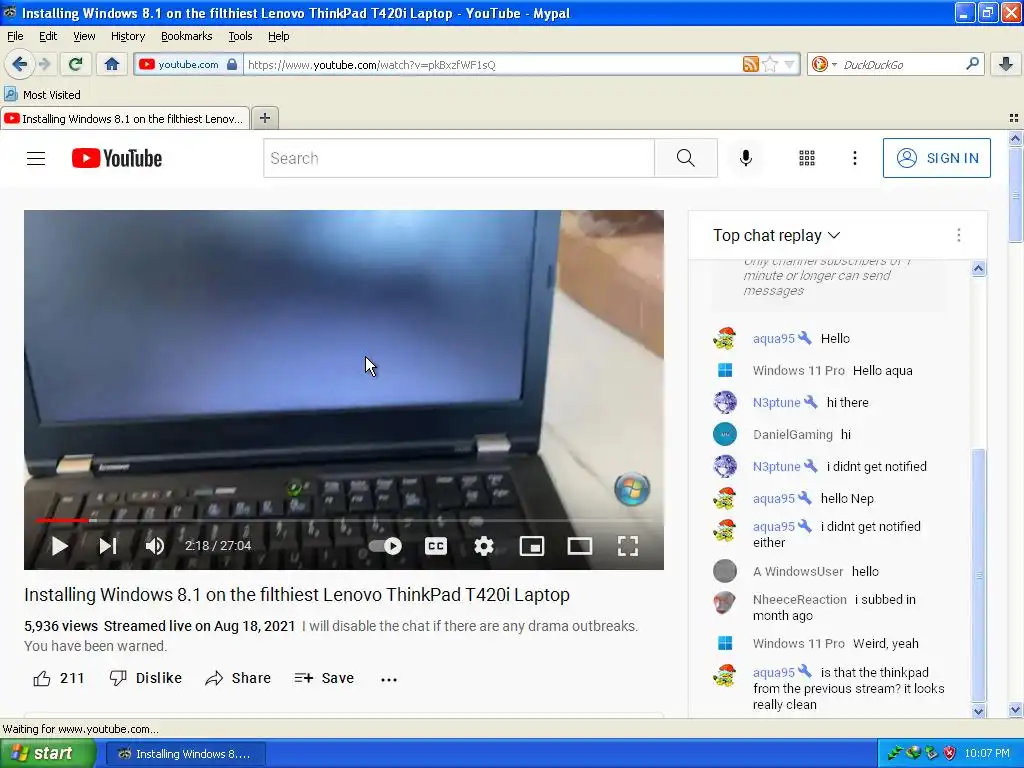Skip to the next video
Image resolution: width=1024 pixels, height=768 pixels.
[108, 546]
